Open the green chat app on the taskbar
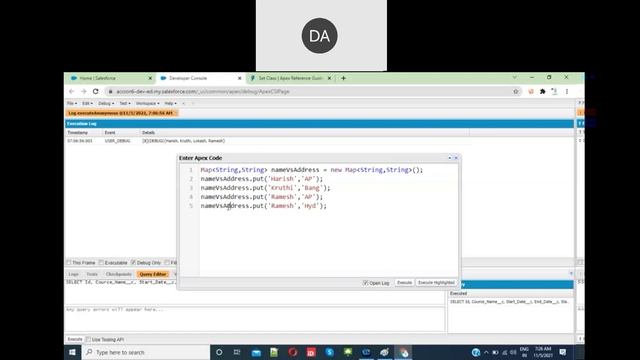 coord(348,352)
